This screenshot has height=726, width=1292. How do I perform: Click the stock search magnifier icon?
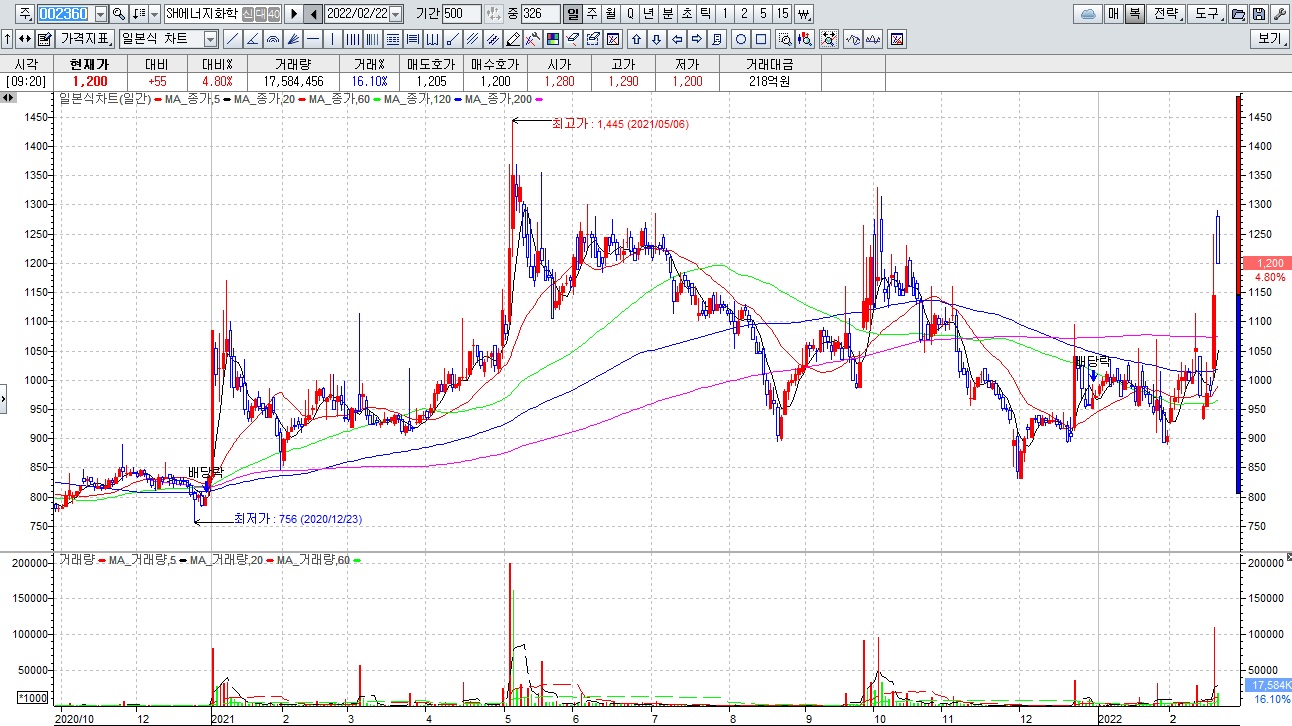pos(118,14)
